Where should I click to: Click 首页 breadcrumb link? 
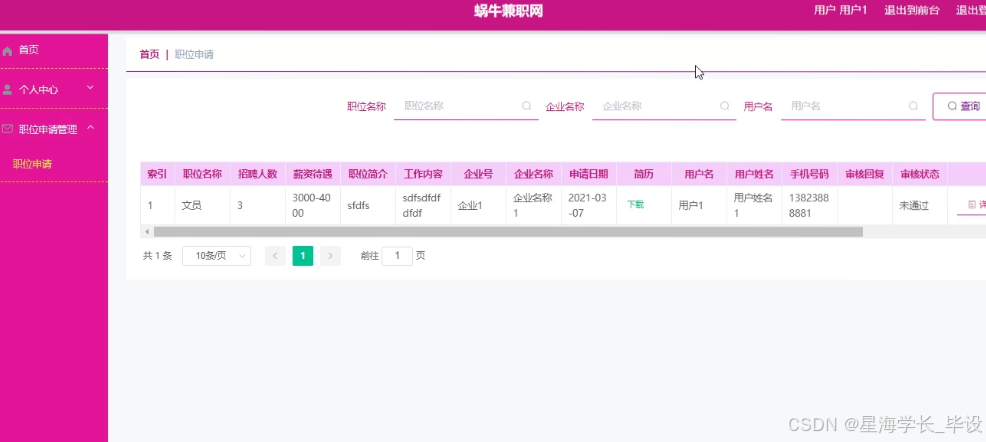click(x=149, y=55)
